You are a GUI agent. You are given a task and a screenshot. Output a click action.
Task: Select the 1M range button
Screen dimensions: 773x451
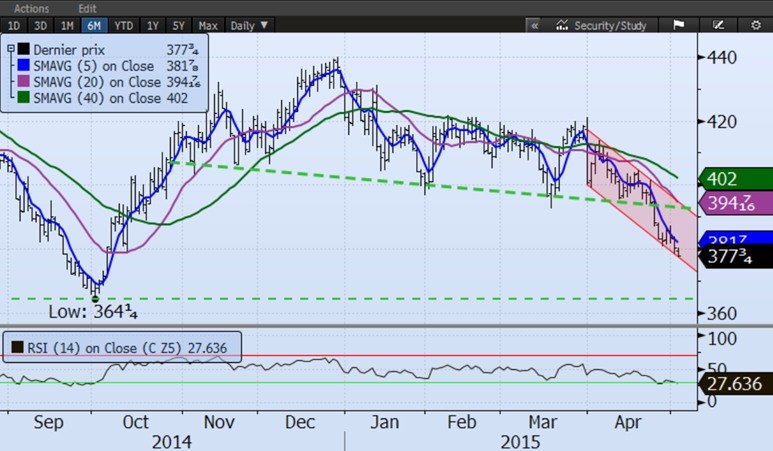click(67, 25)
